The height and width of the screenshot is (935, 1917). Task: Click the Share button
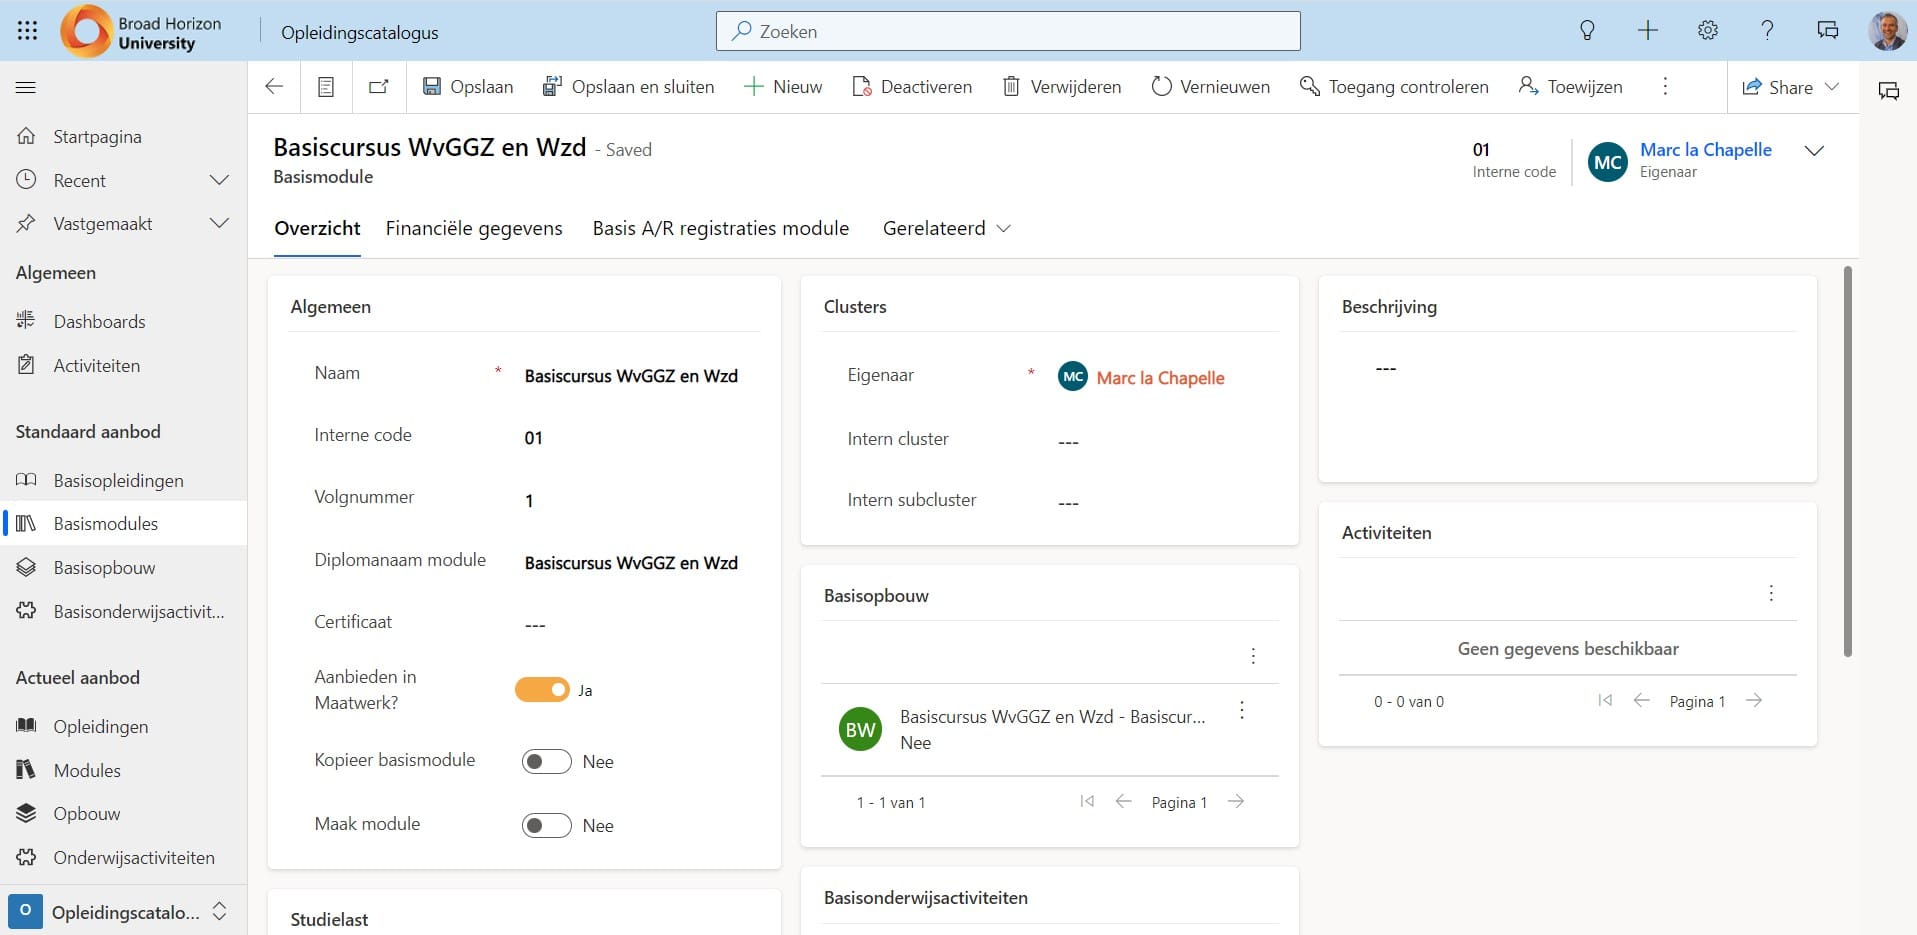coord(1777,87)
